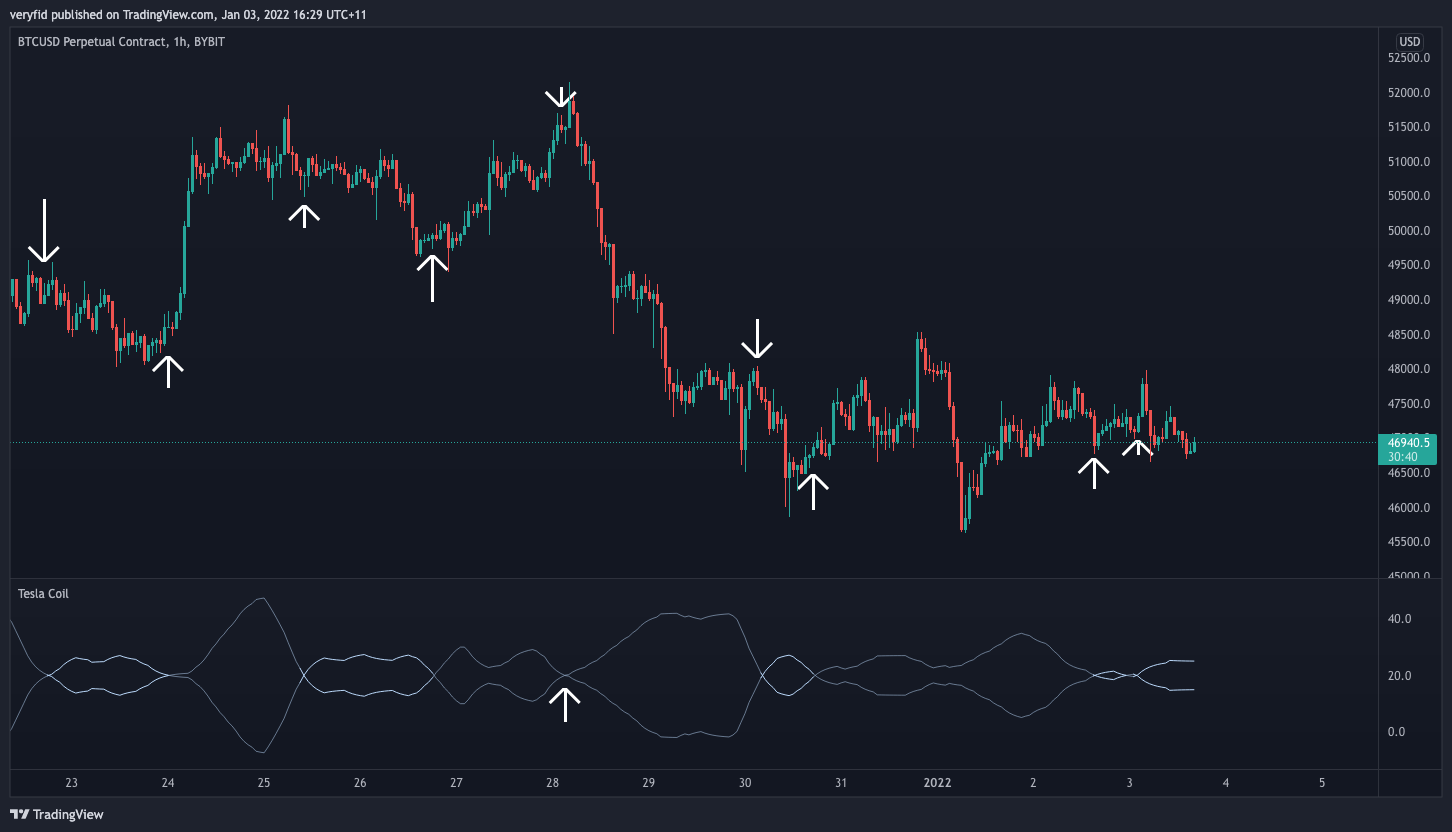Click date label 30 on time axis

tap(744, 783)
